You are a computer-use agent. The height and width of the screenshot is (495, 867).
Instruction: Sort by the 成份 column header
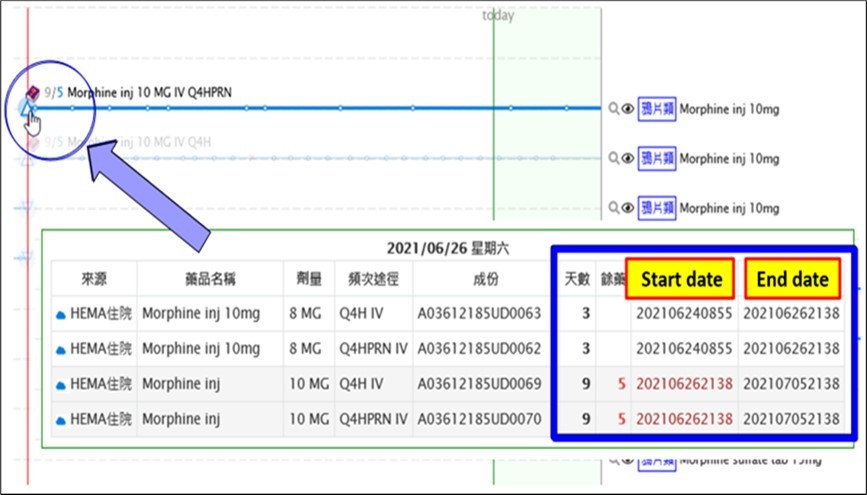(479, 279)
